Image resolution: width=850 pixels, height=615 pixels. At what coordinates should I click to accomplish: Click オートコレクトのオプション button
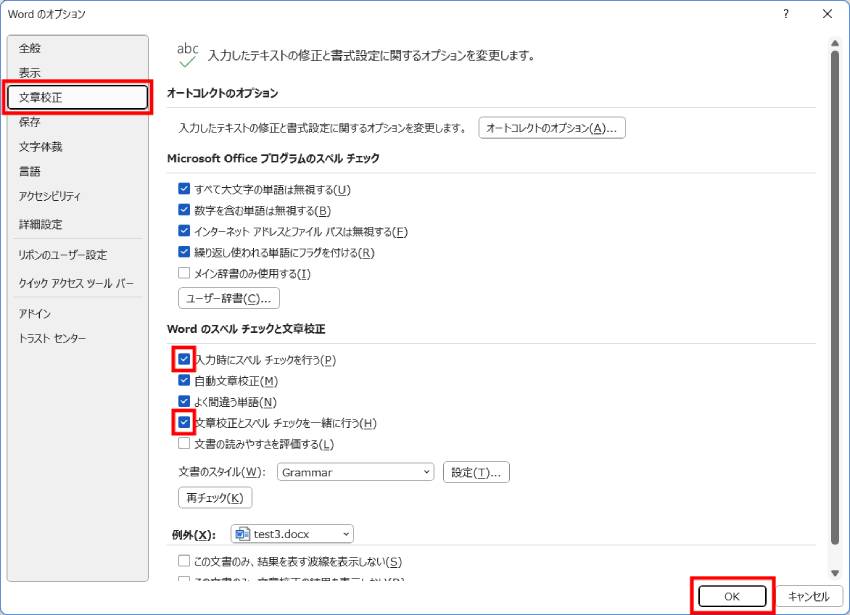tap(552, 128)
